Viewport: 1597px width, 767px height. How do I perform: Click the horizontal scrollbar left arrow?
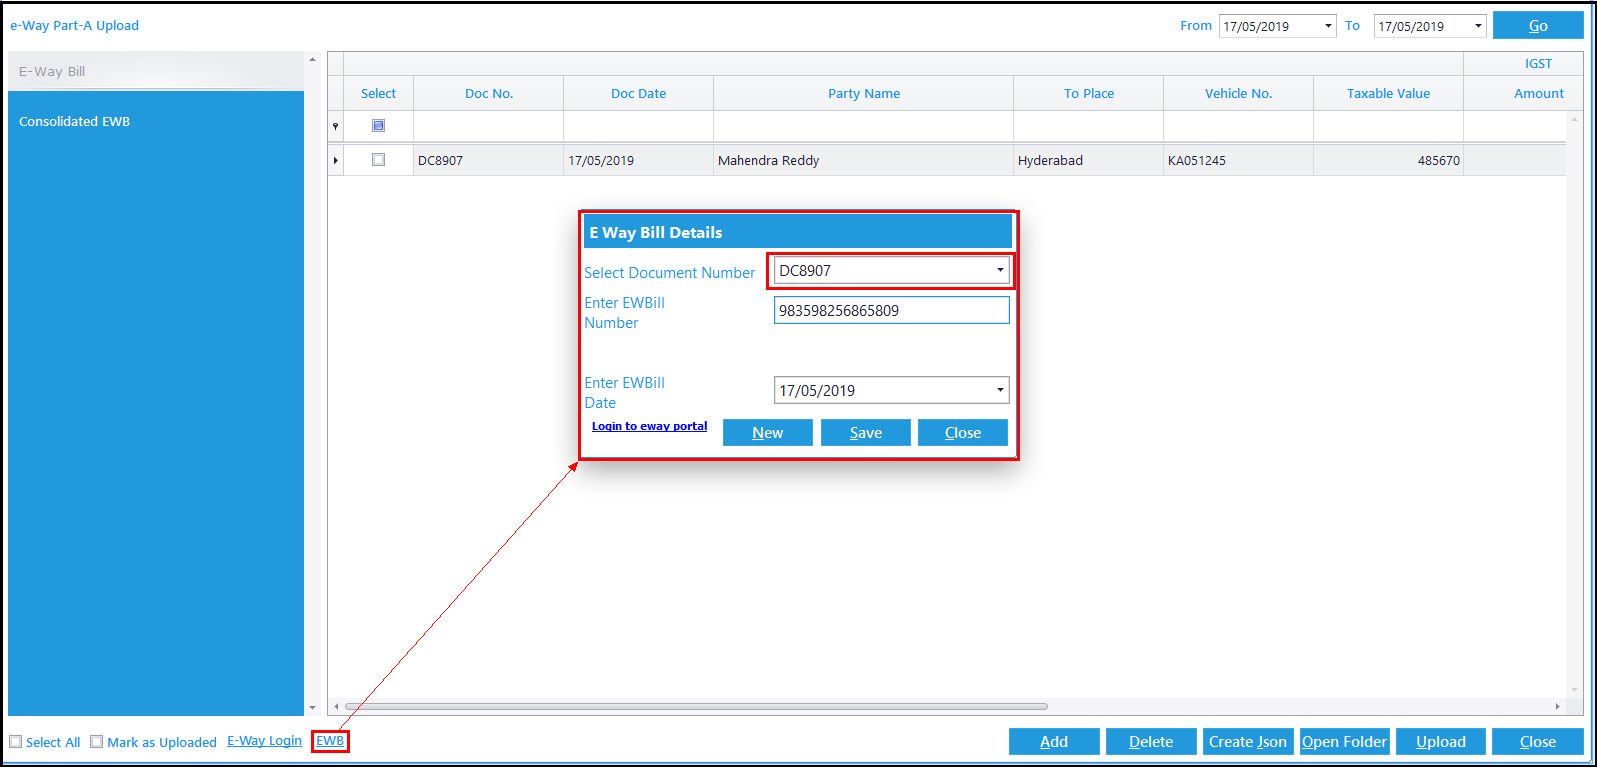[x=336, y=706]
